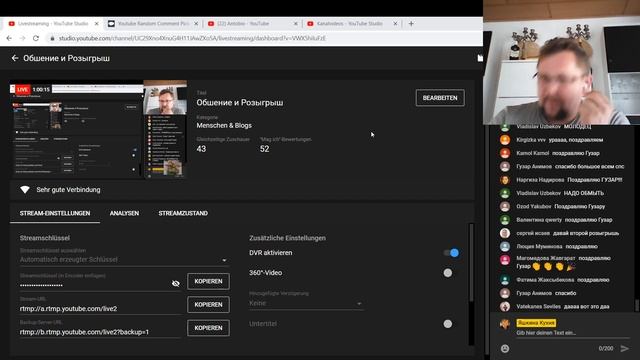Click Kamol Kamol's avatar in chat
Screen dimensions: 640x360
pos(505,153)
